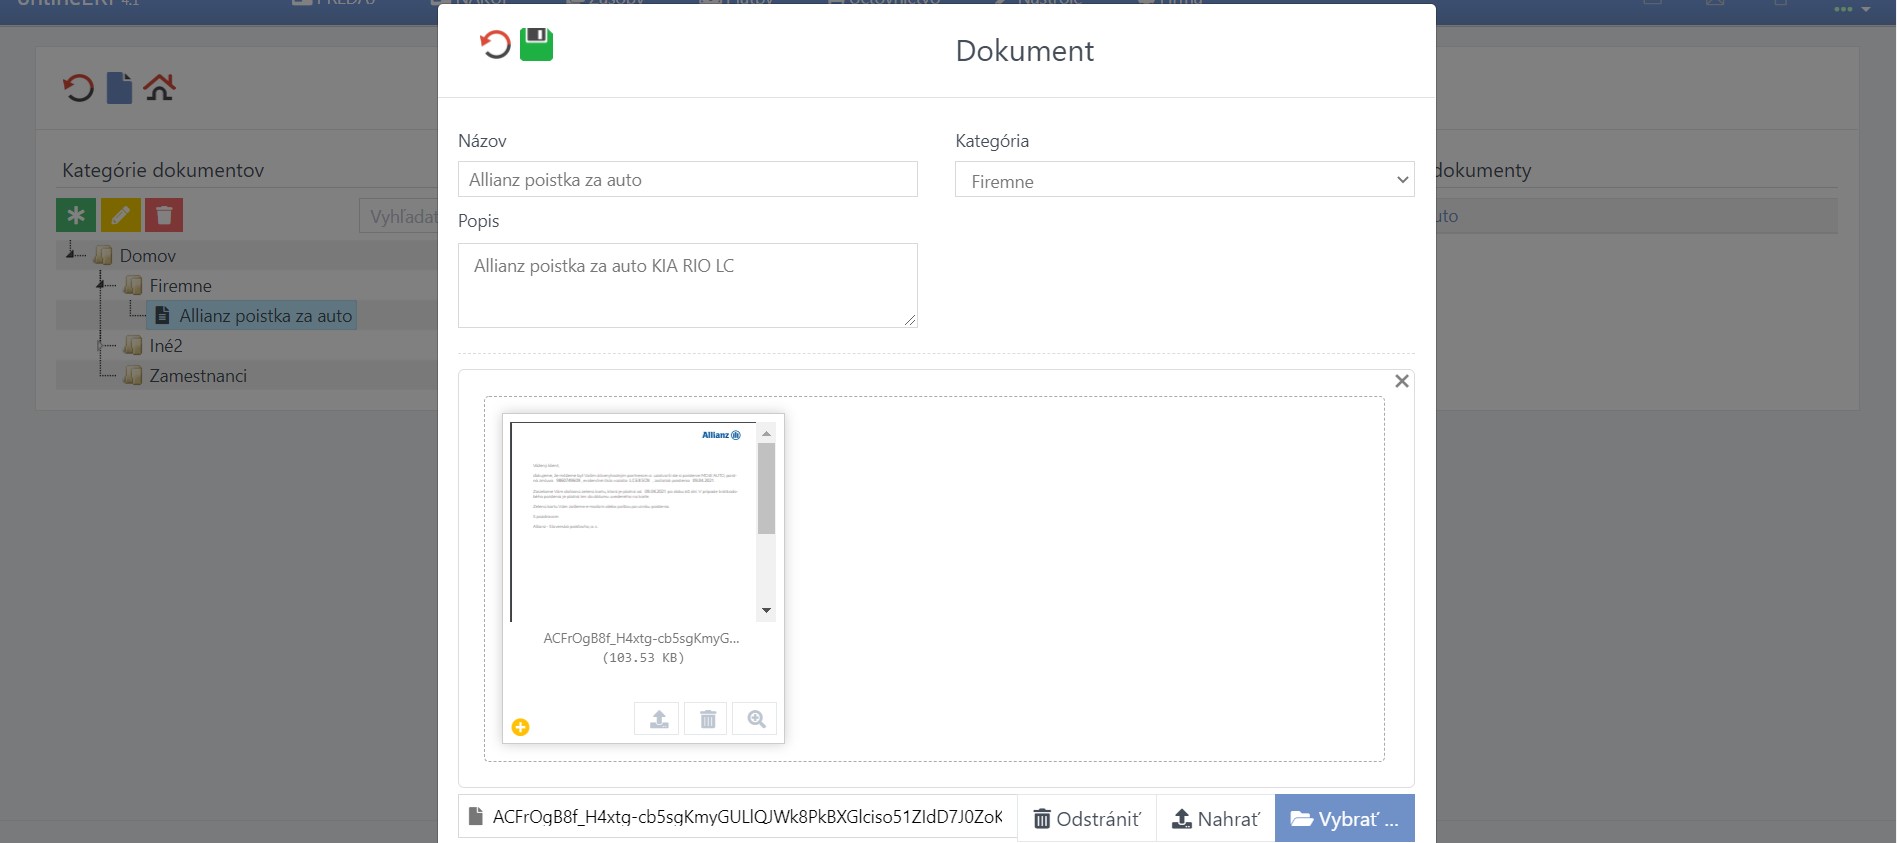This screenshot has width=1897, height=843.
Task: Delete the category with the red trash button
Action: pyautogui.click(x=164, y=215)
